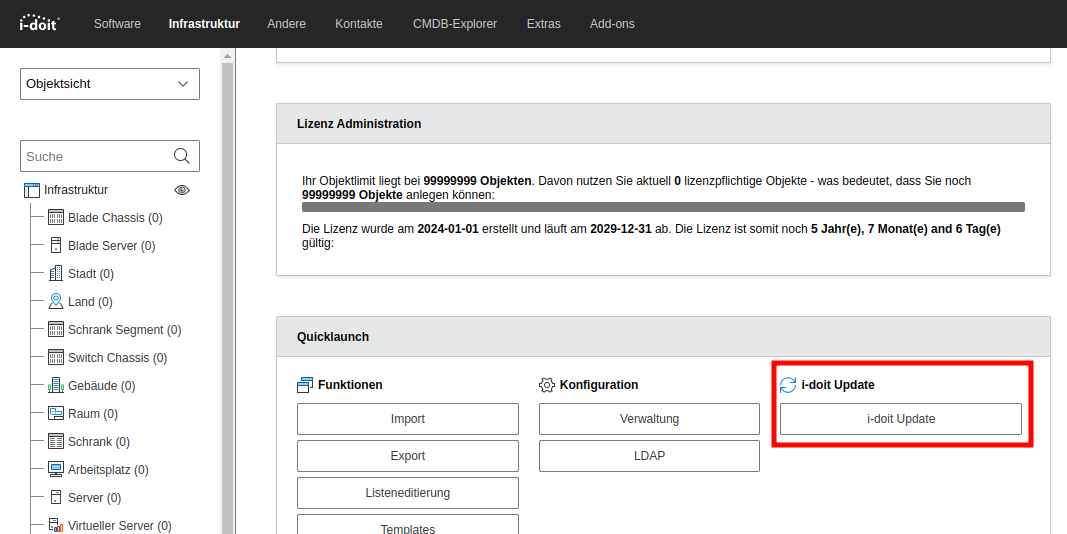Click the i-doit logo
Screen dimensions: 1067x534
pos(39,23)
